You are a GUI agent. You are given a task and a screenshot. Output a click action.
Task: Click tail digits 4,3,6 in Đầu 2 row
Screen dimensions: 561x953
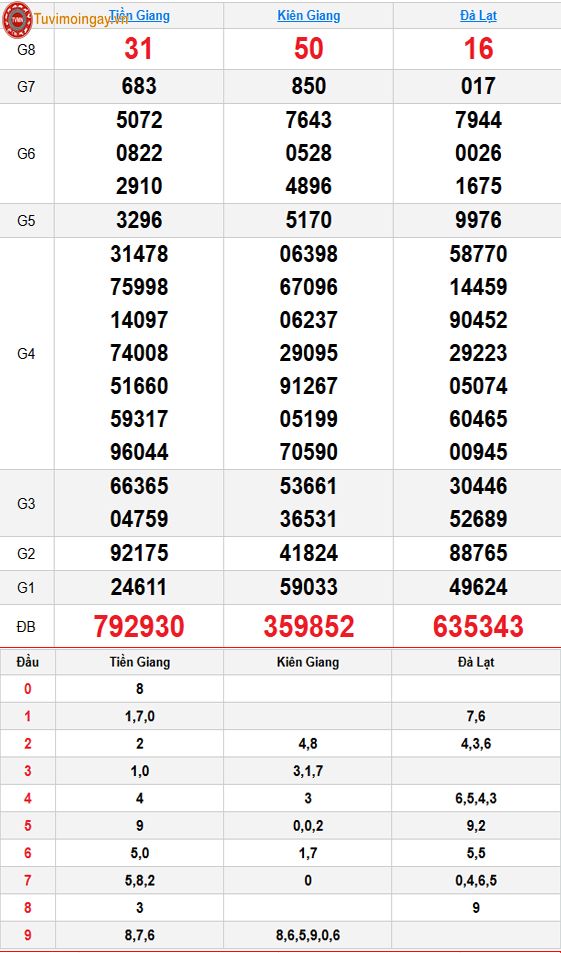pyautogui.click(x=476, y=744)
